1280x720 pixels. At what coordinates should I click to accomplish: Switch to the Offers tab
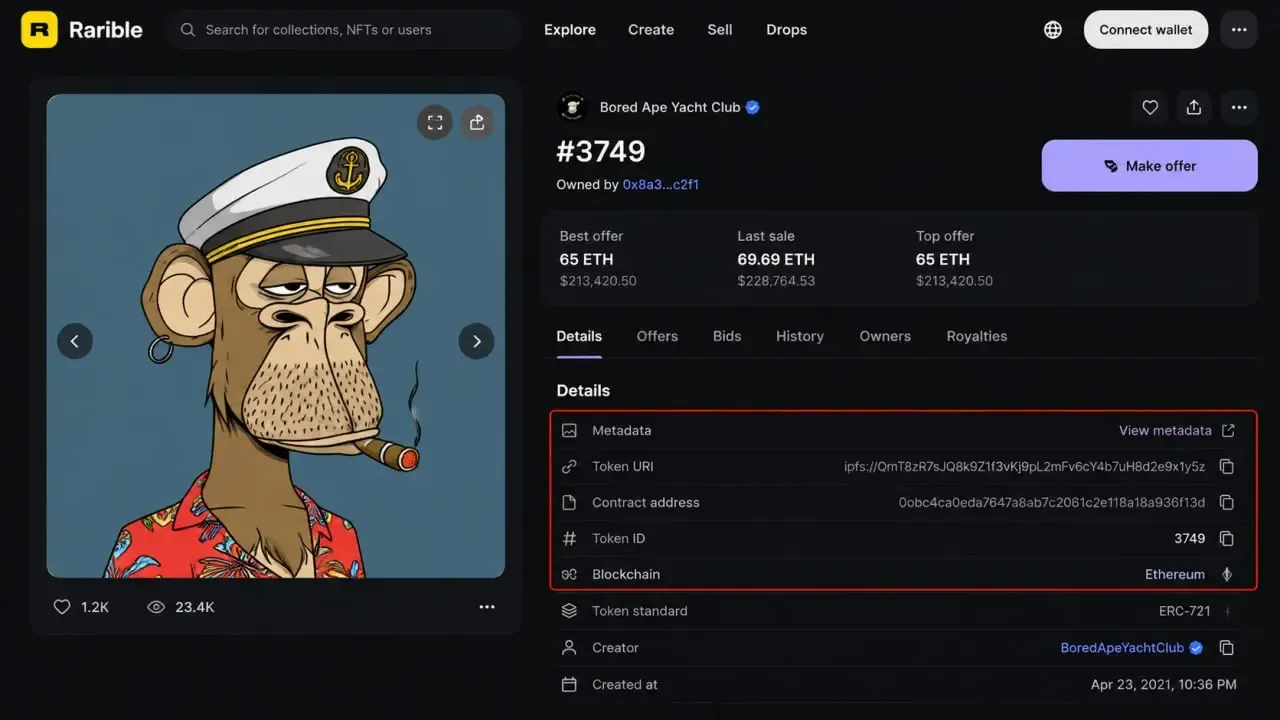pos(657,337)
